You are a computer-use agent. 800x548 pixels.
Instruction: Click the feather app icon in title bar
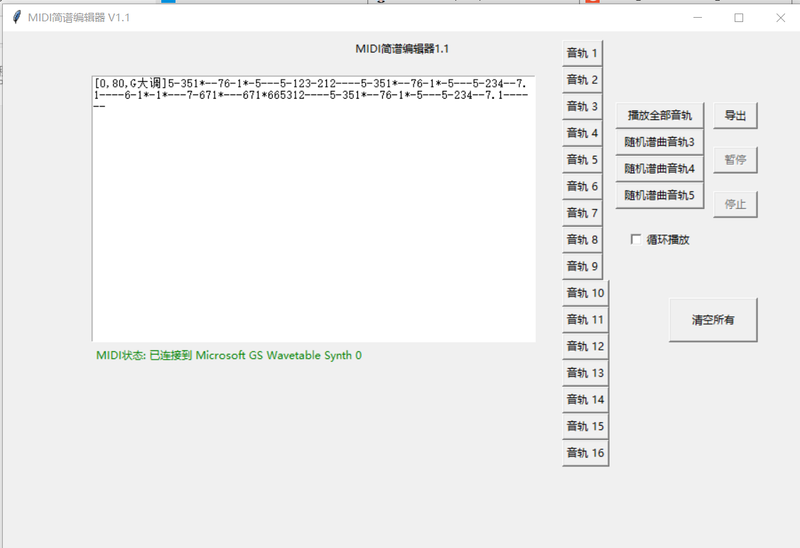pos(17,17)
